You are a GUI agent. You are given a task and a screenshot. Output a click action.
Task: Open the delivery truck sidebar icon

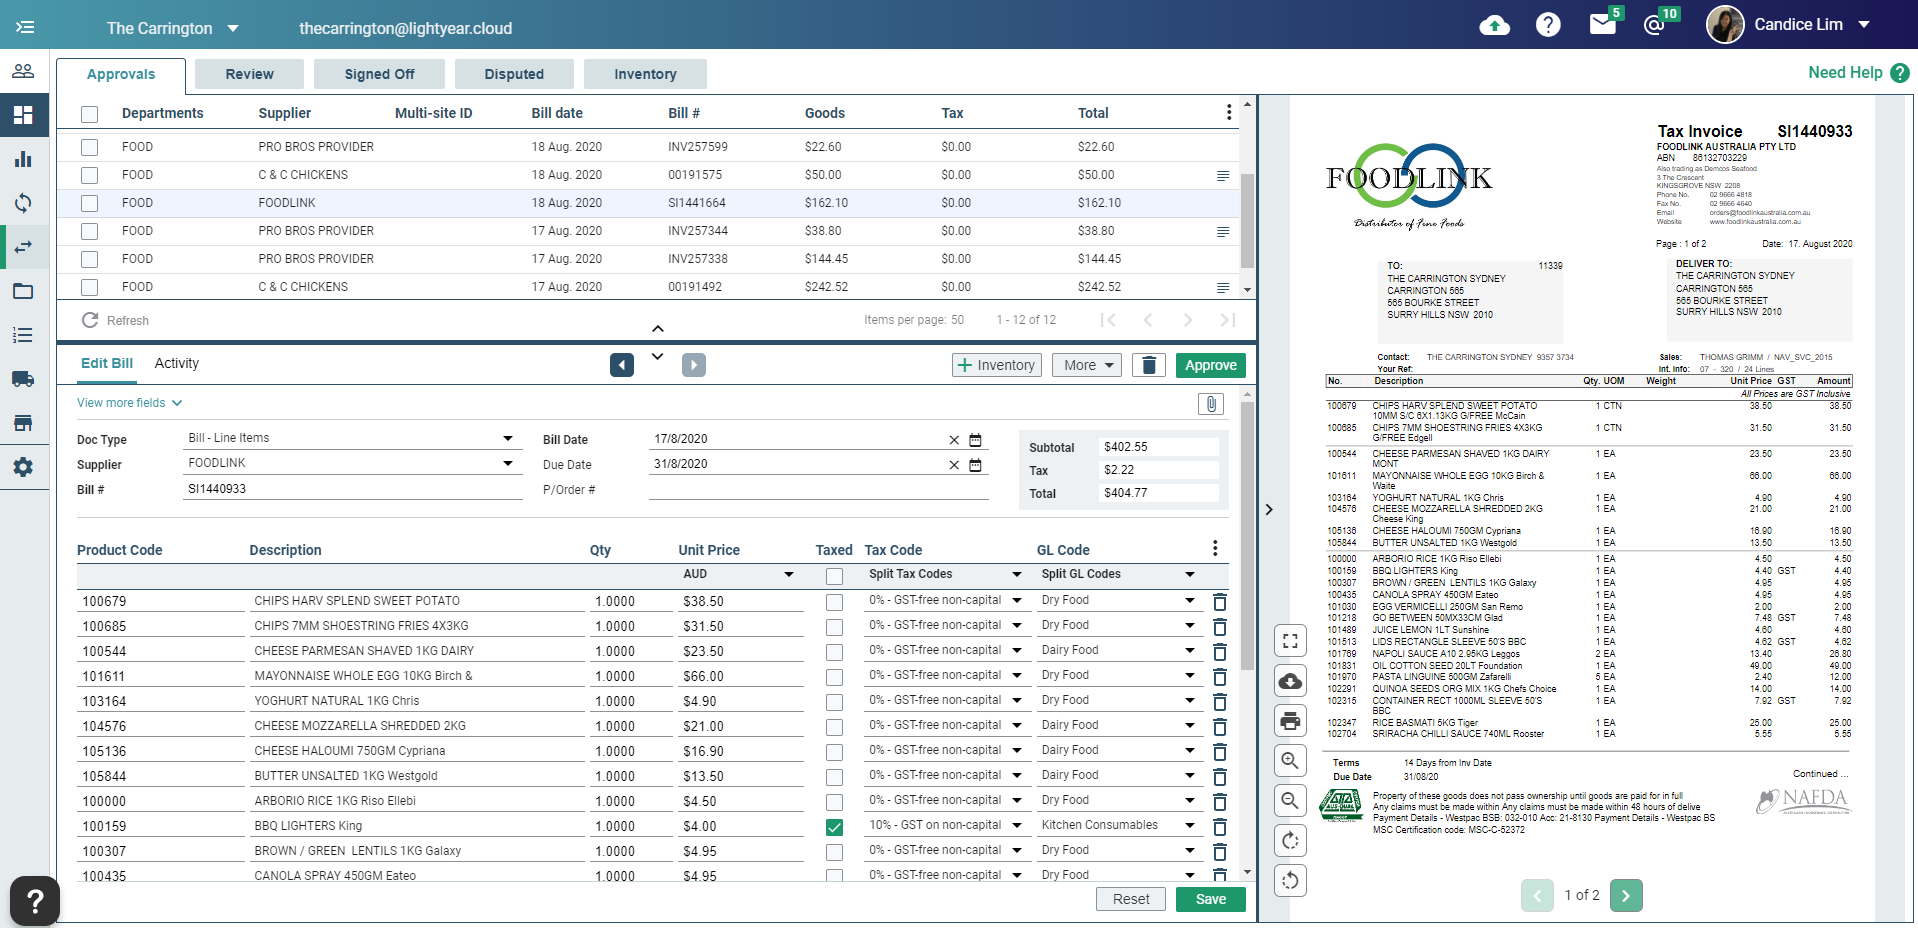[23, 379]
